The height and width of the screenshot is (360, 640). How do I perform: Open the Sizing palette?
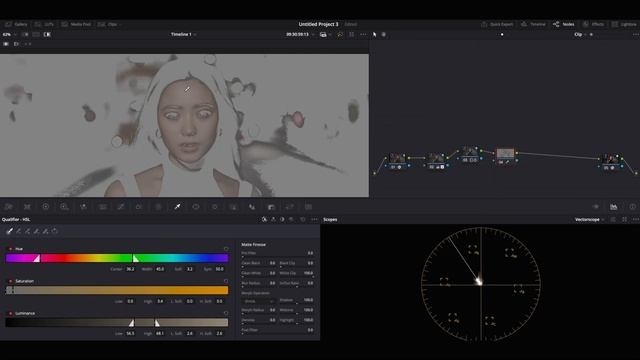point(290,207)
